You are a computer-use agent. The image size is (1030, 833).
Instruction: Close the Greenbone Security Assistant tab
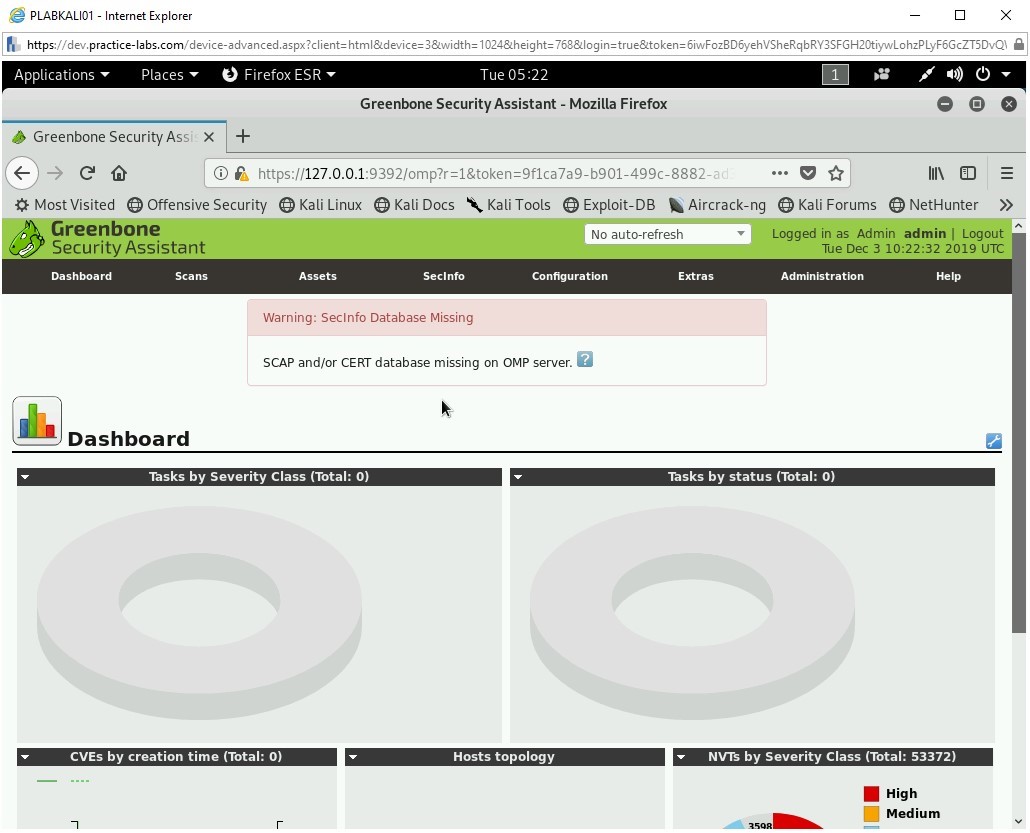(209, 137)
